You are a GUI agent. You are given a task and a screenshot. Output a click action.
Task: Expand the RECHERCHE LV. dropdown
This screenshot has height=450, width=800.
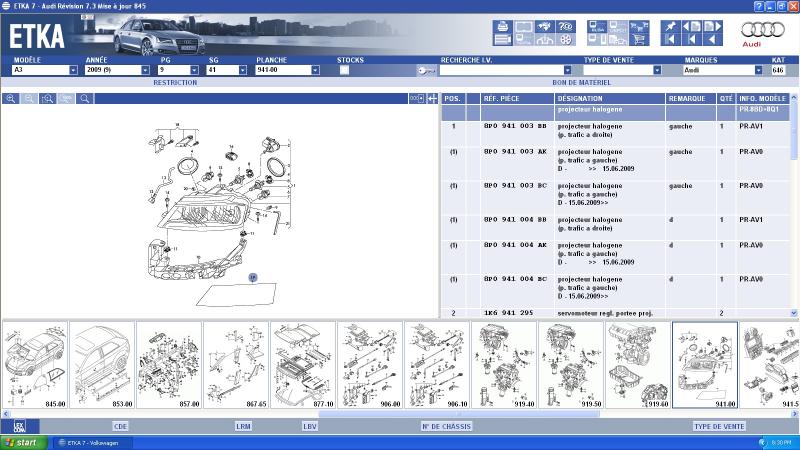point(567,70)
